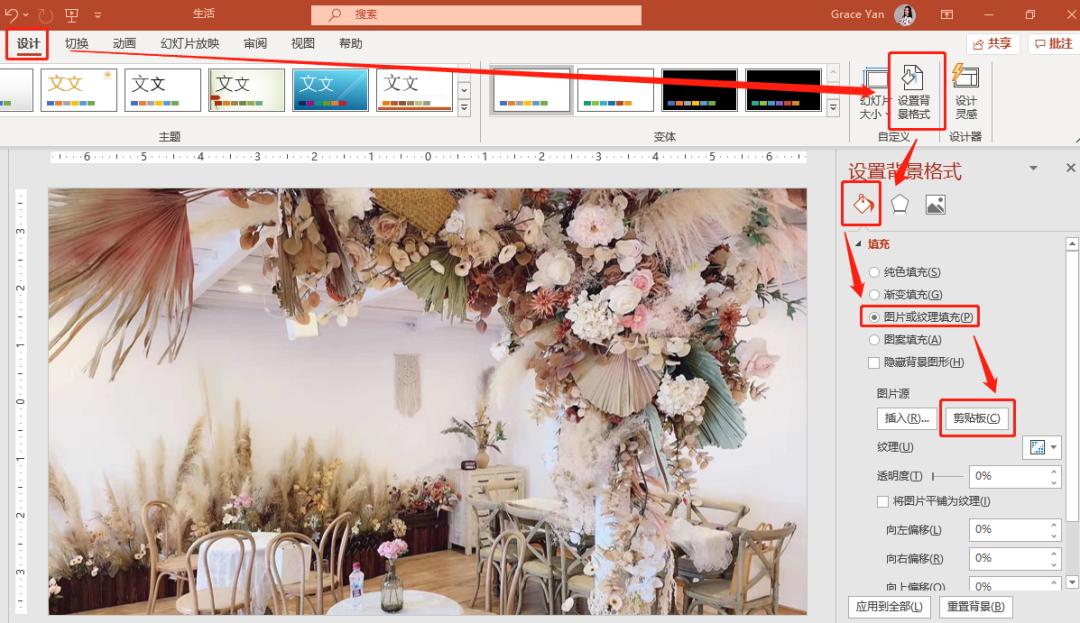Choose Gradient fill (渐变填充) option
This screenshot has height=623, width=1080.
pos(875,295)
